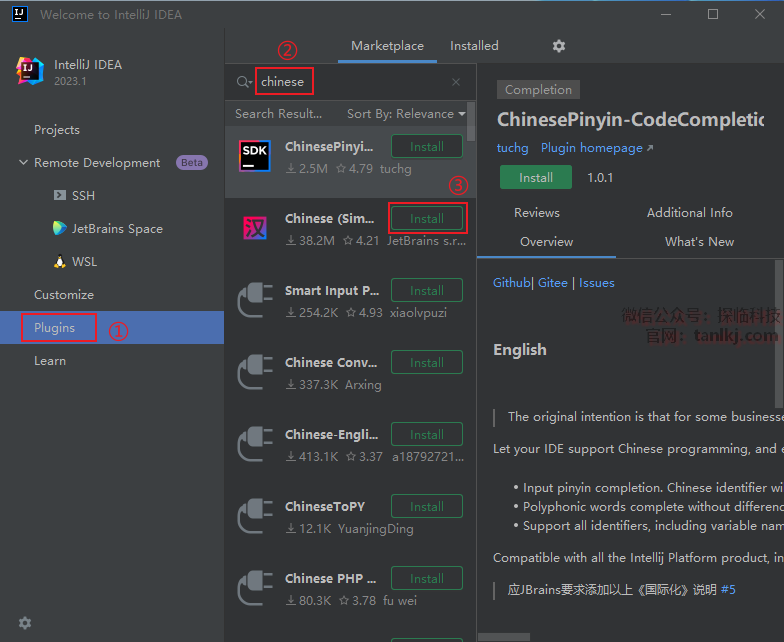The height and width of the screenshot is (642, 784).
Task: Open the Overview tab
Action: (546, 242)
